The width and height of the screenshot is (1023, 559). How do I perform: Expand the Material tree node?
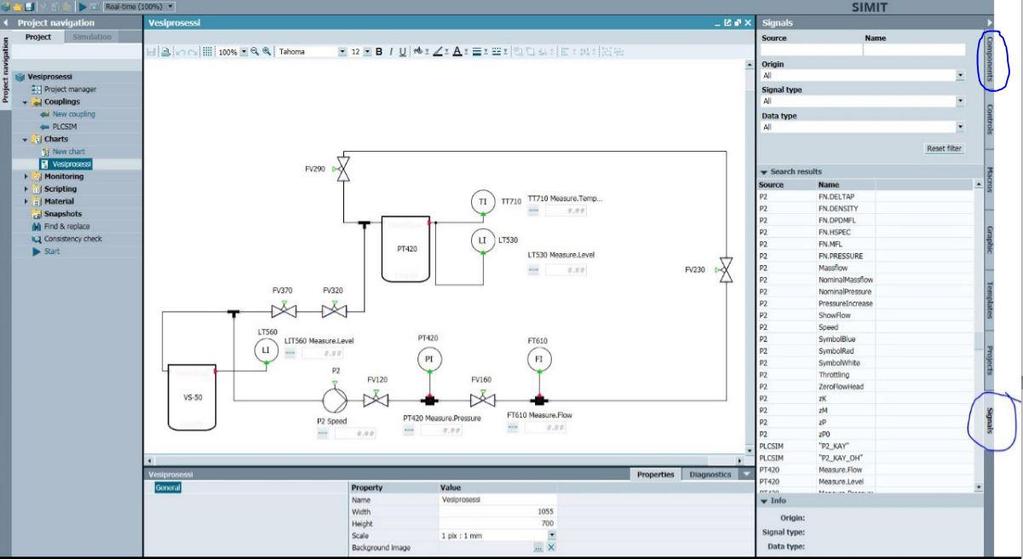(x=25, y=202)
